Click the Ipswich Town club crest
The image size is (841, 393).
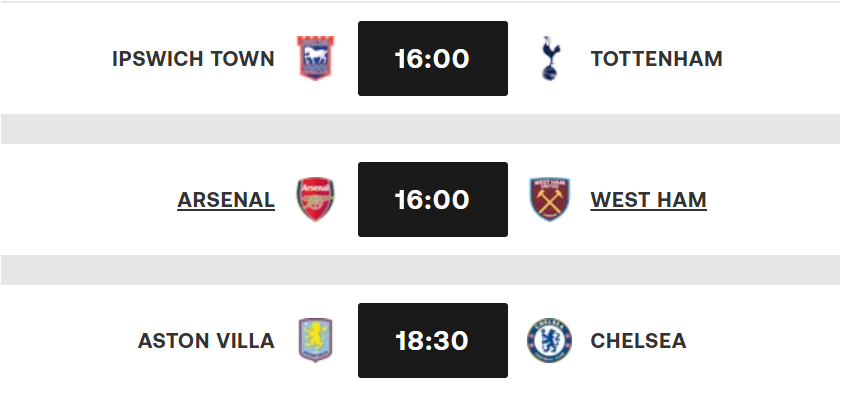pyautogui.click(x=315, y=58)
